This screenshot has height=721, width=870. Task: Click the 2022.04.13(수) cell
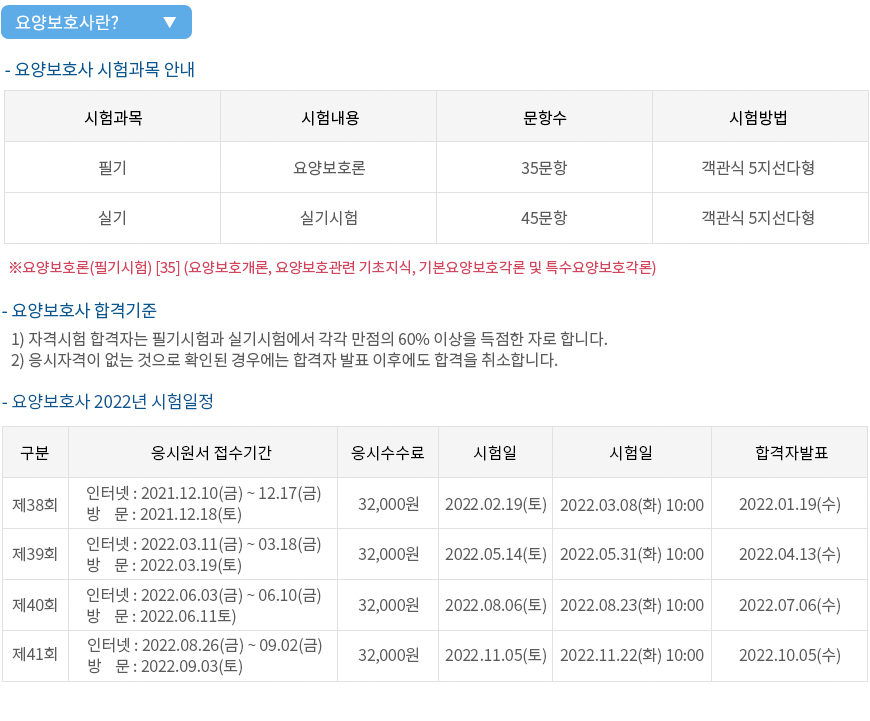(x=790, y=554)
